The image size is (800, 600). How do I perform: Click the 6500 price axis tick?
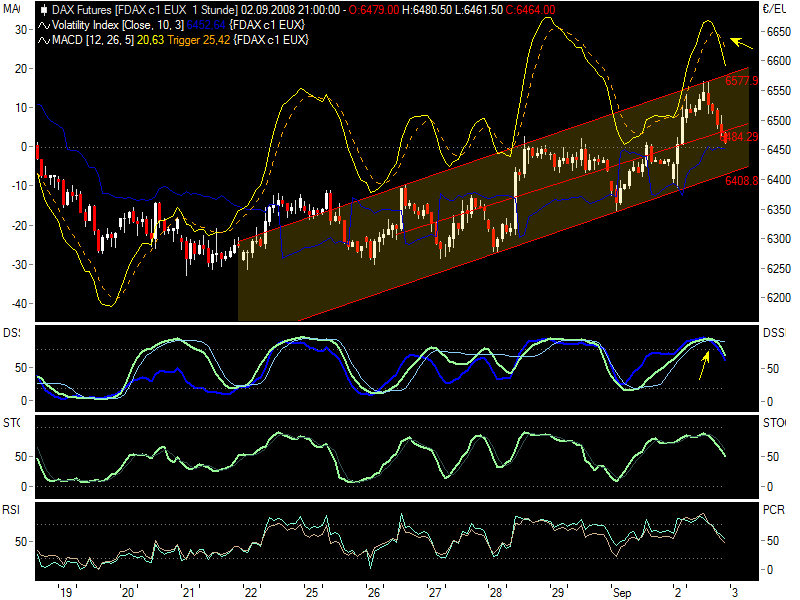tap(779, 121)
